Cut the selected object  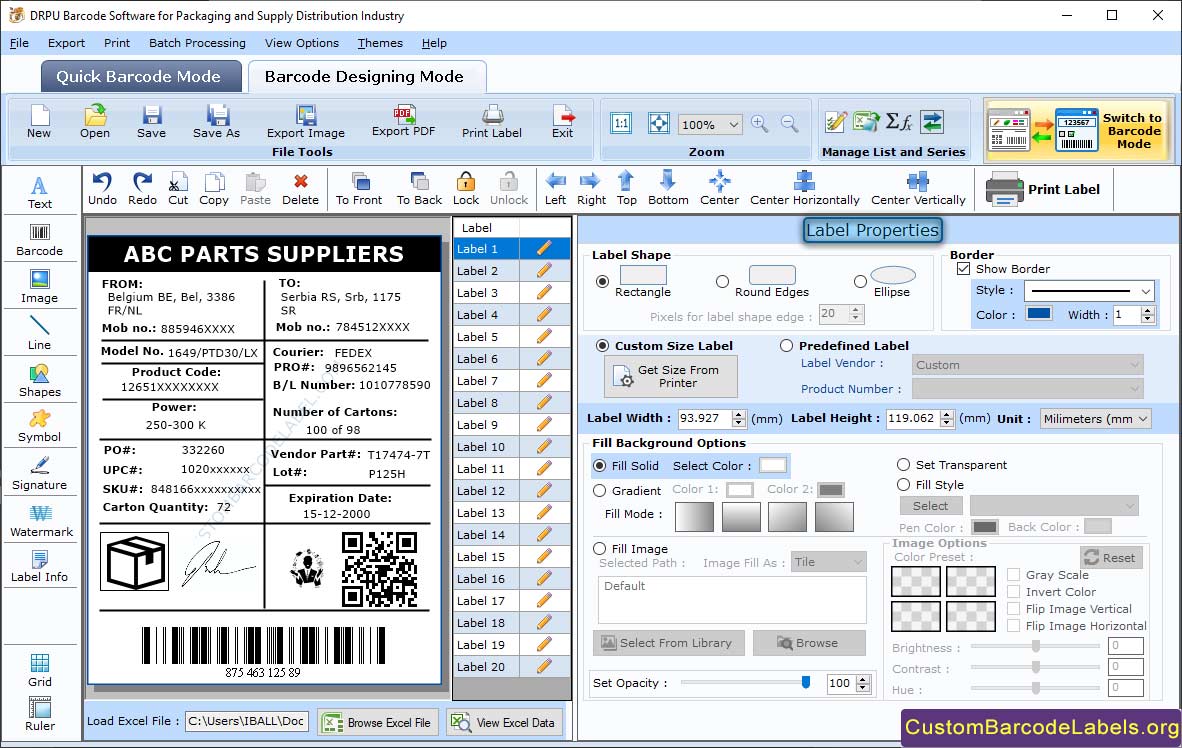[x=178, y=189]
